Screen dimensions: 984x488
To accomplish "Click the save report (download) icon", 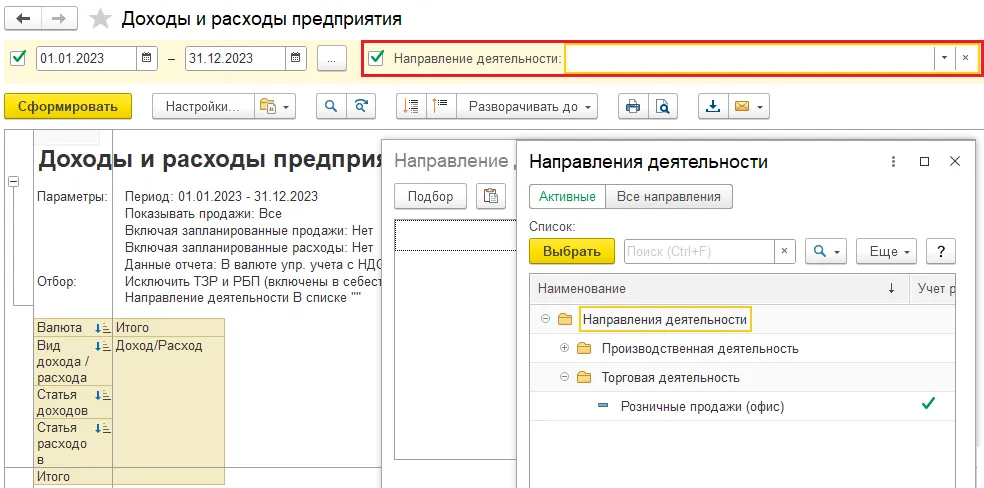I will point(713,106).
